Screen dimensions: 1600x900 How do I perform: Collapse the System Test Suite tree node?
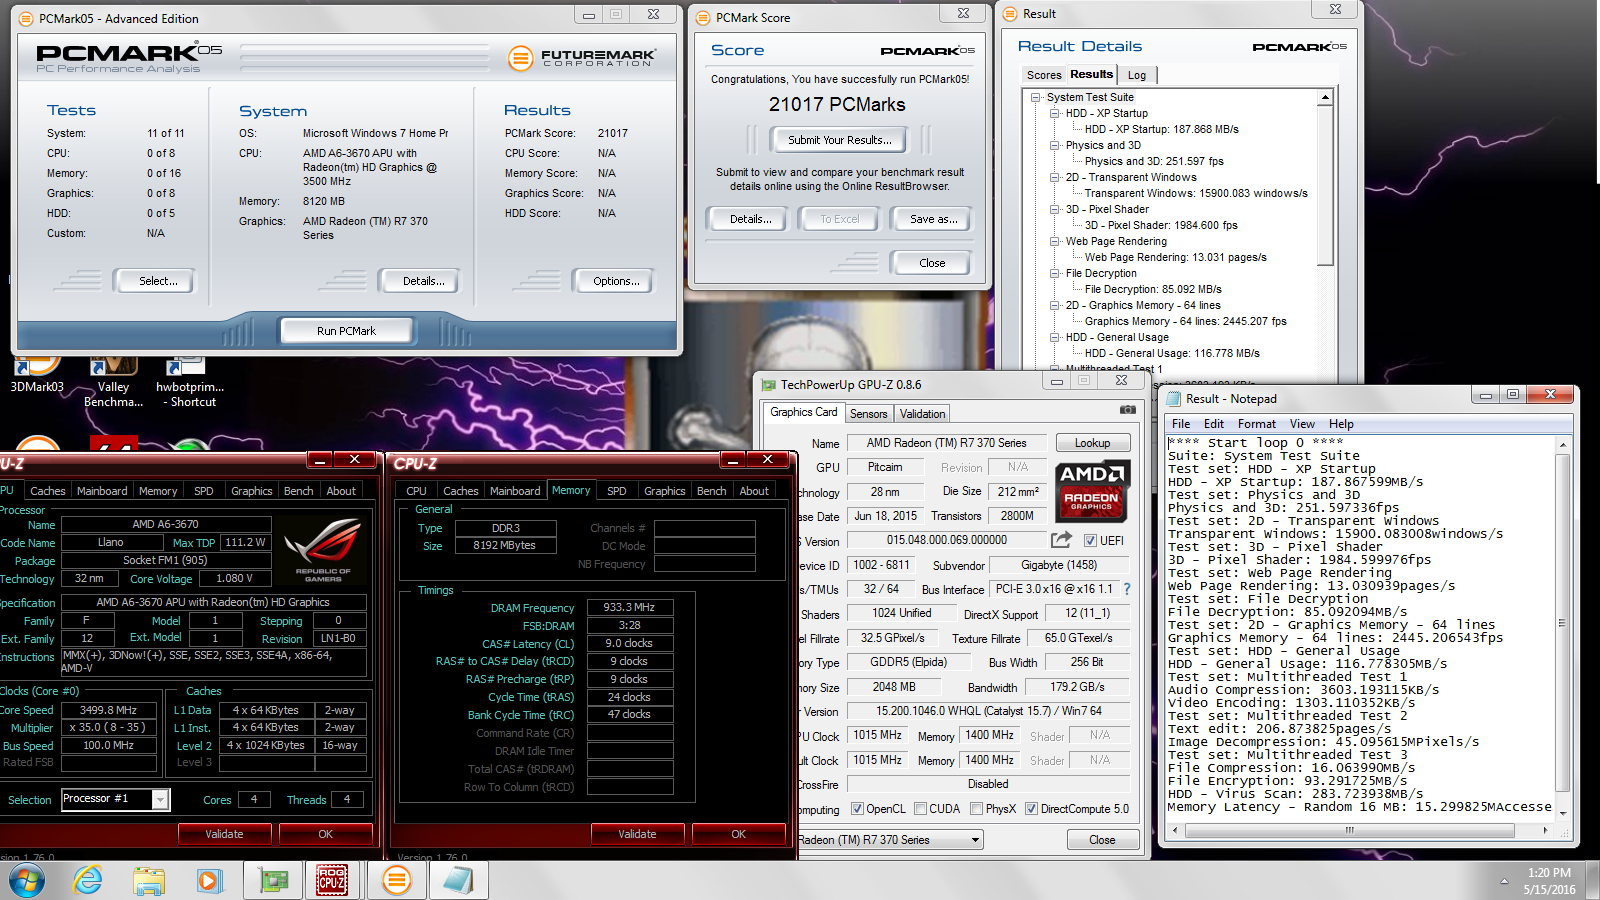pyautogui.click(x=1035, y=97)
